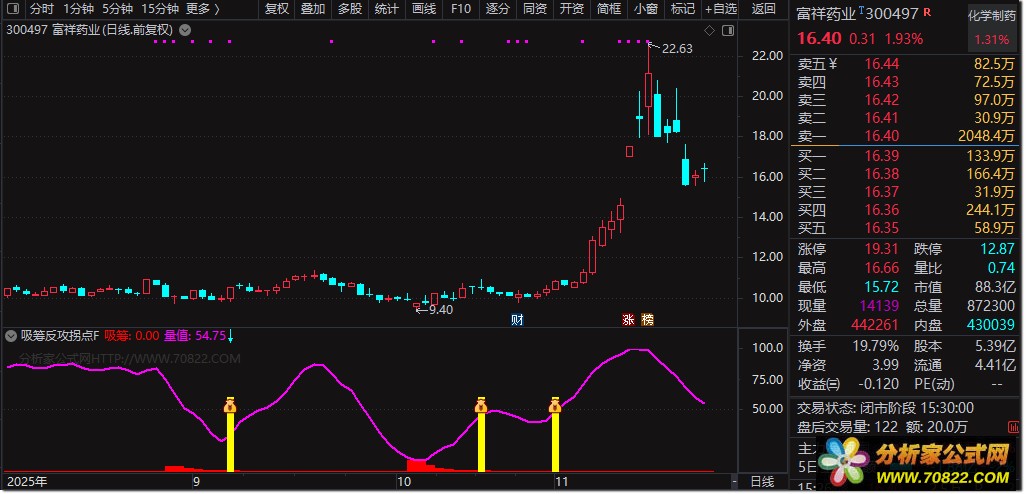Image resolution: width=1026 pixels, height=494 pixels.
Task: Click the 22.63 high price label
Action: pos(677,48)
